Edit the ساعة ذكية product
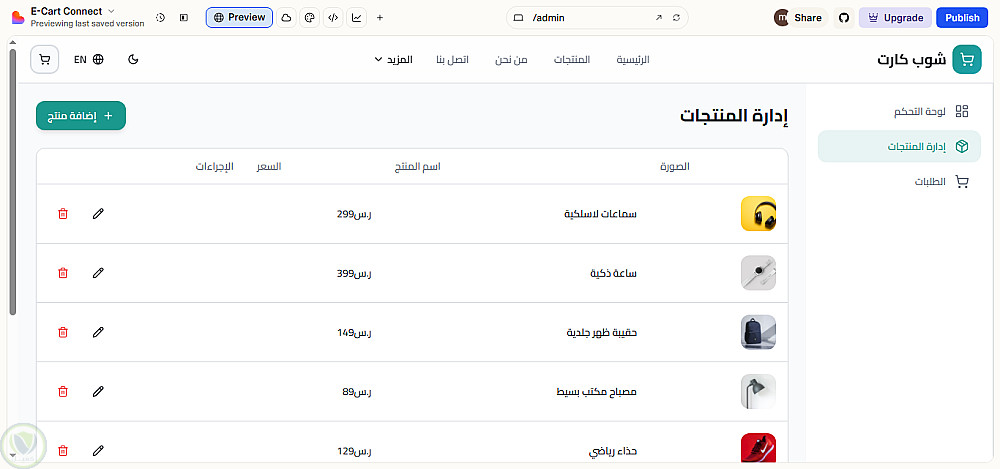1000x469 pixels. [98, 273]
